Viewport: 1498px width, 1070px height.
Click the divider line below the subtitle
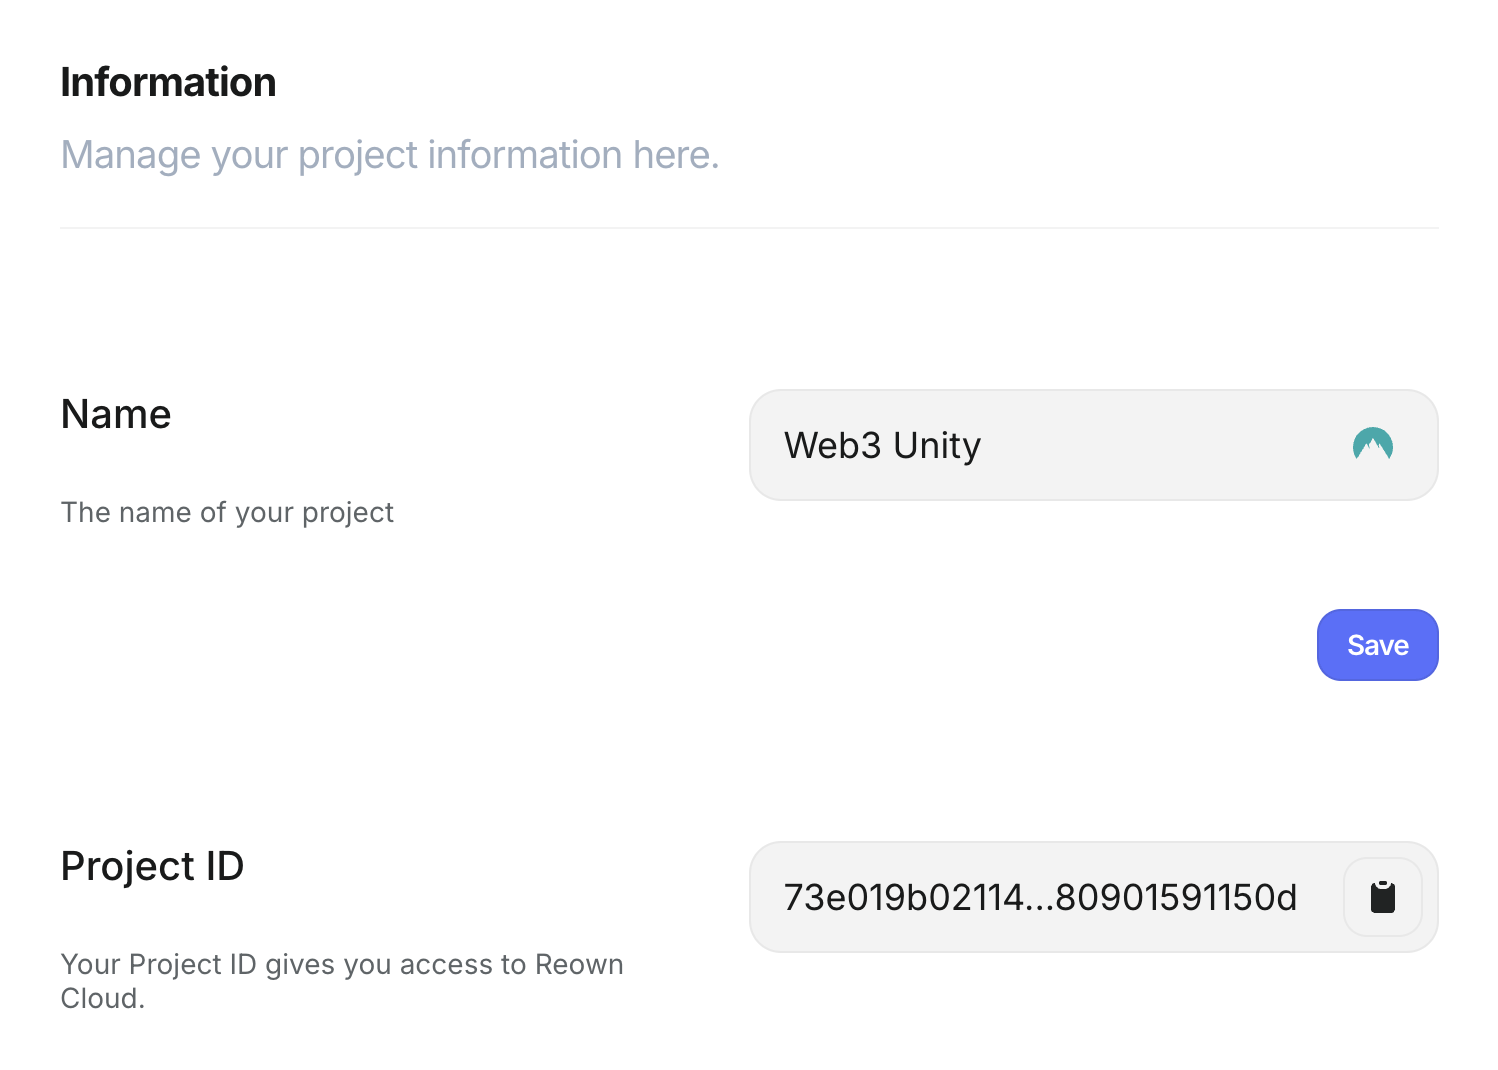tap(749, 228)
